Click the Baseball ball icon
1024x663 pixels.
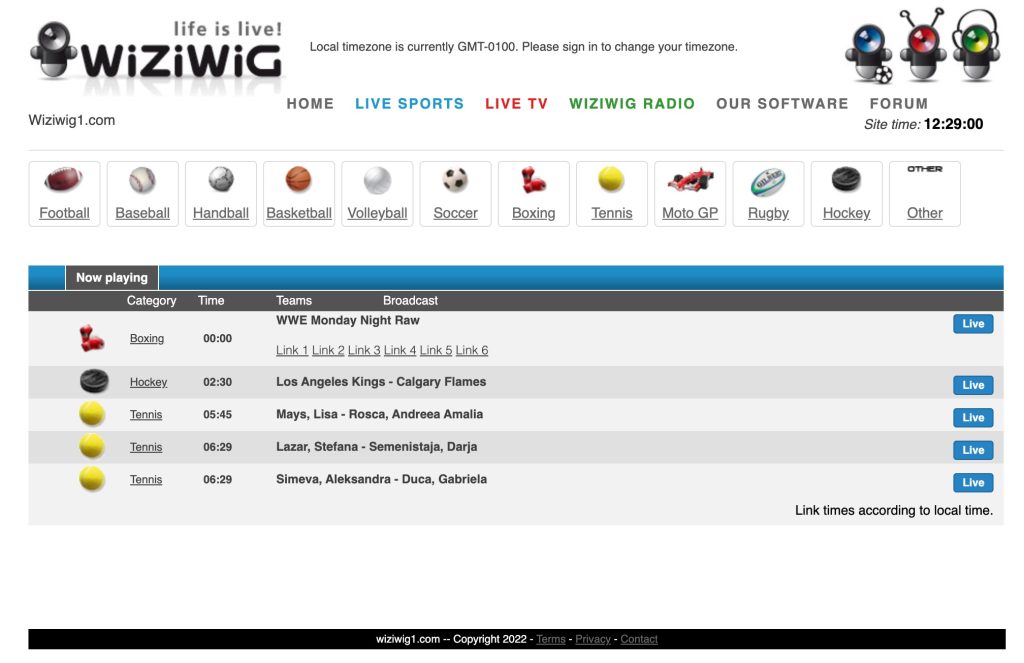(142, 180)
